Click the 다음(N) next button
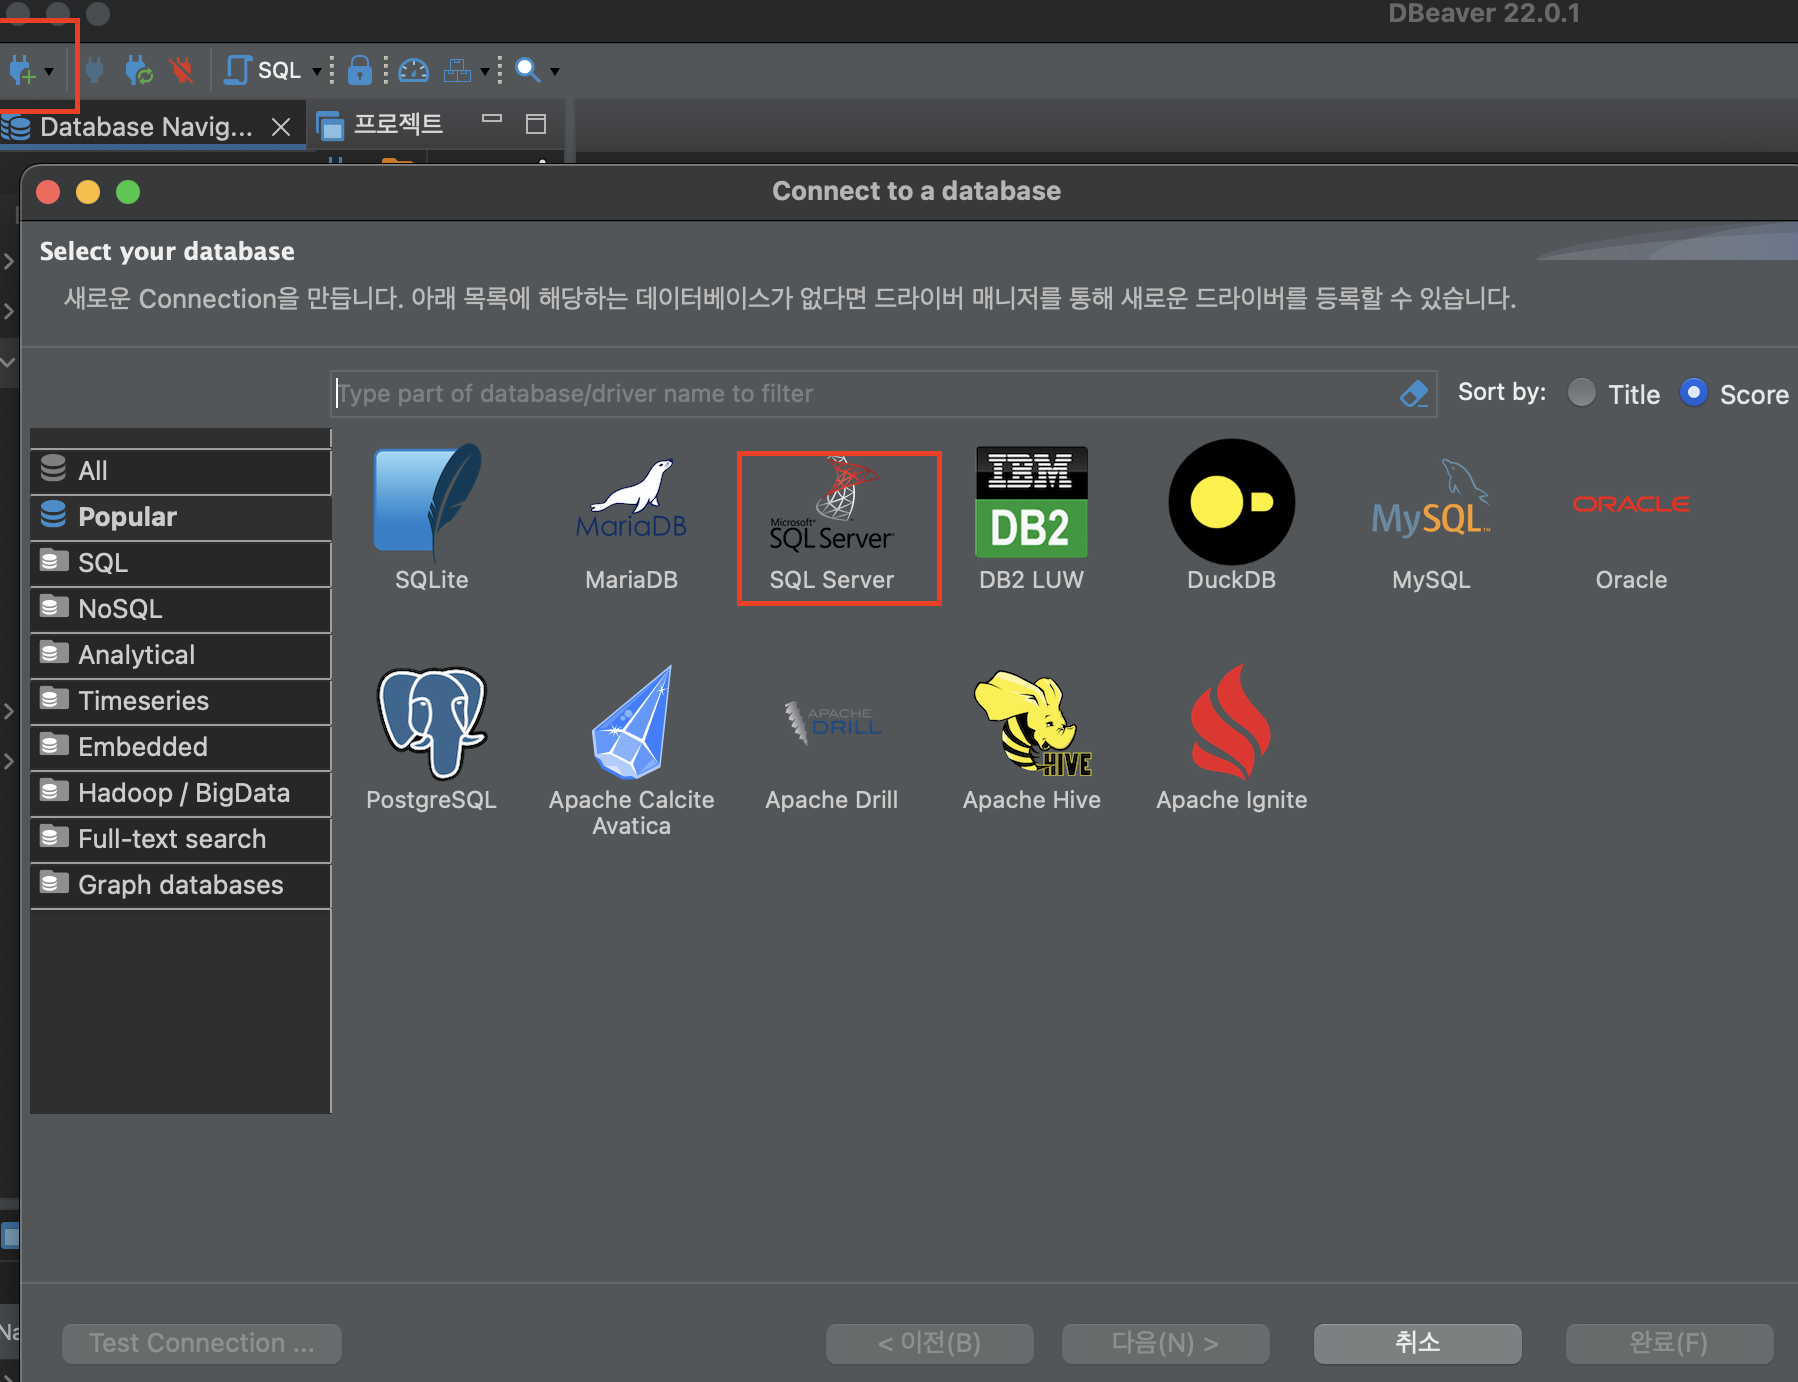This screenshot has width=1798, height=1382. [x=1166, y=1343]
